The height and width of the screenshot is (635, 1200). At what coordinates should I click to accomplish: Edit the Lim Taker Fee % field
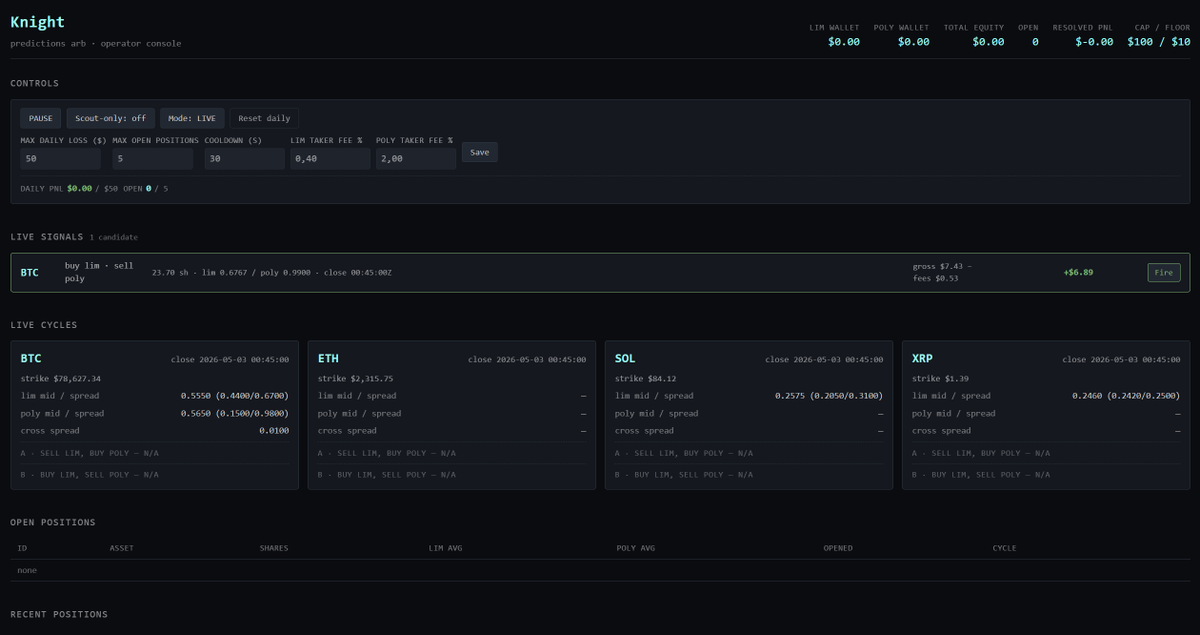click(x=330, y=159)
